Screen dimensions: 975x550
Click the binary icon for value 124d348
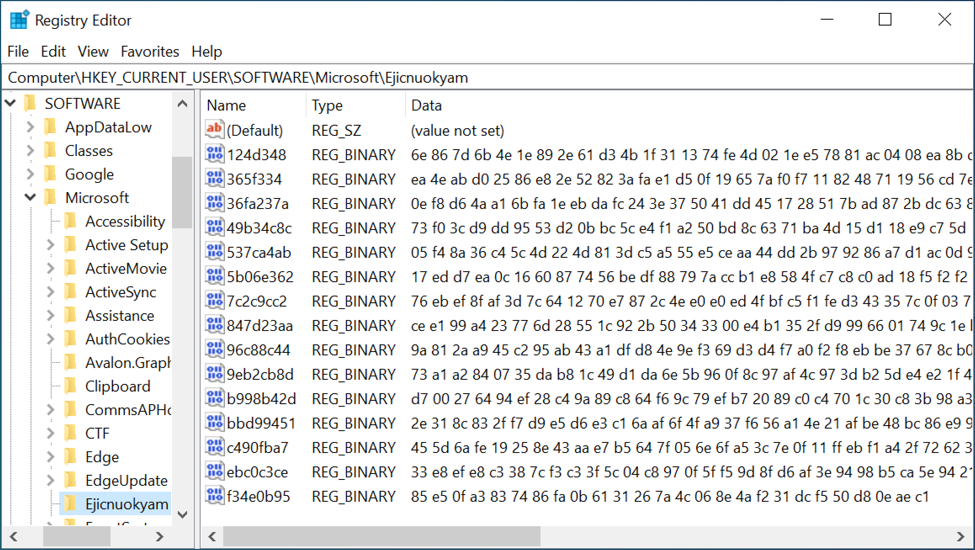click(214, 155)
